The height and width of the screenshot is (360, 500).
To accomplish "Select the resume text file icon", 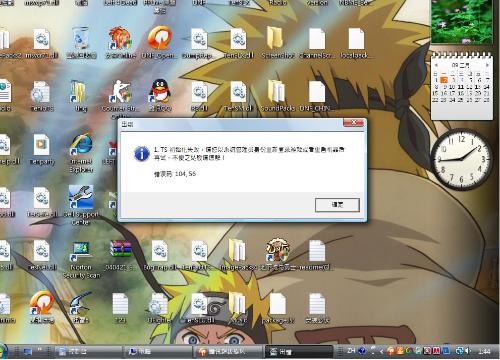I will 316,255.
